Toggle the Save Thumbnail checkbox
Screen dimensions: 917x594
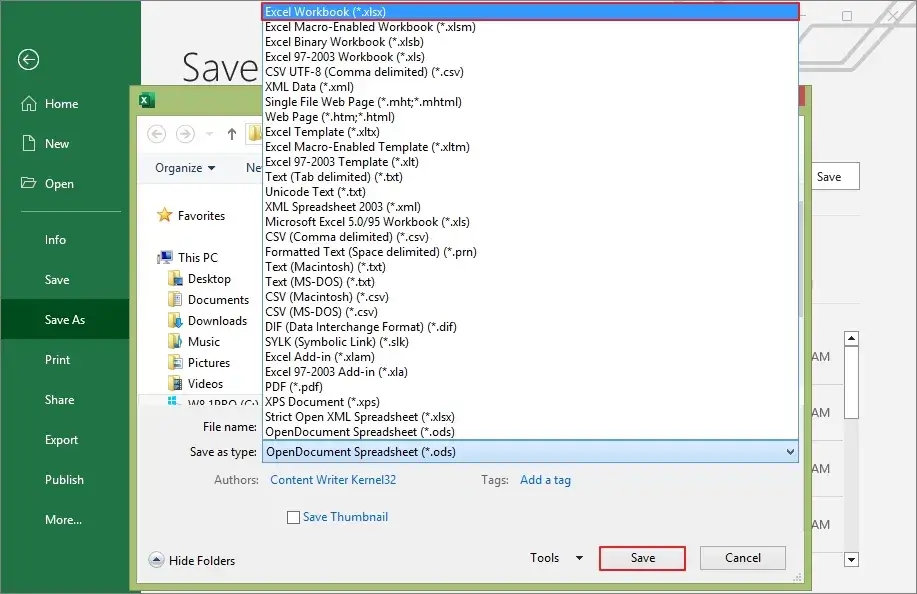(294, 517)
